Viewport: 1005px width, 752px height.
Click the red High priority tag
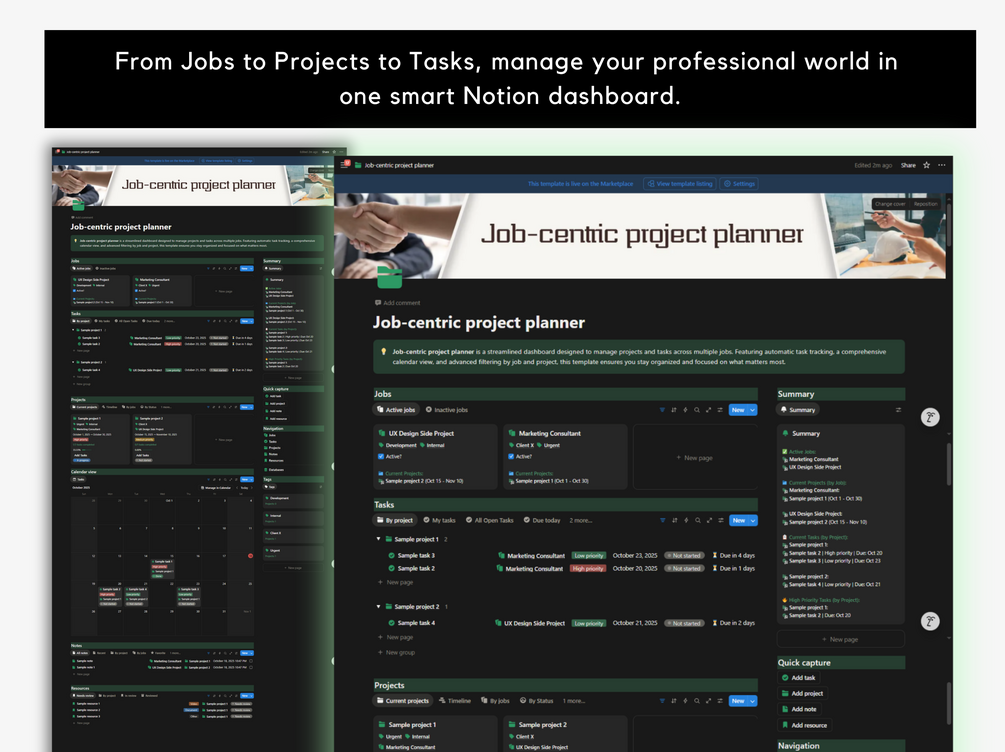(588, 569)
